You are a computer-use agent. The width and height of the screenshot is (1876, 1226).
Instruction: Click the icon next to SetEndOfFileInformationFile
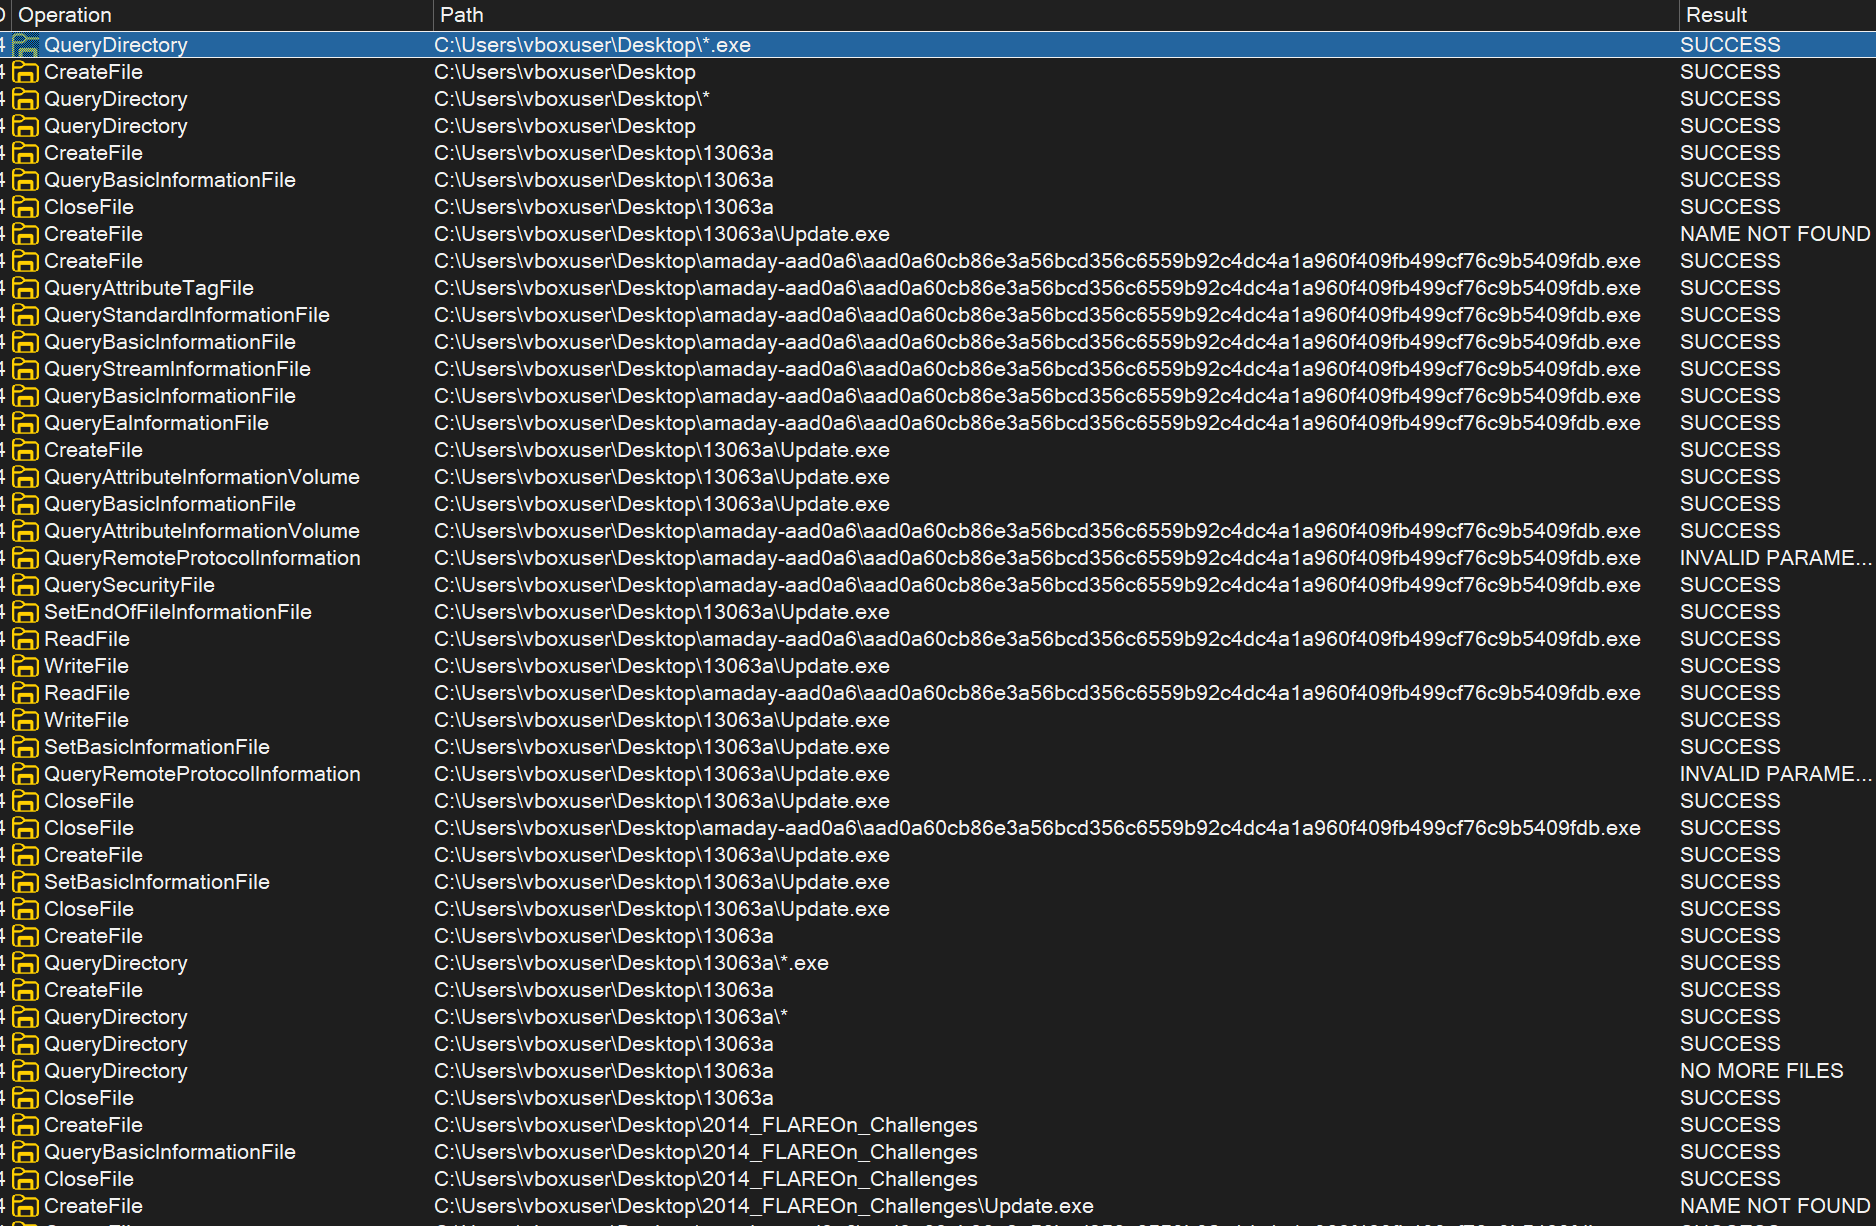pos(26,613)
